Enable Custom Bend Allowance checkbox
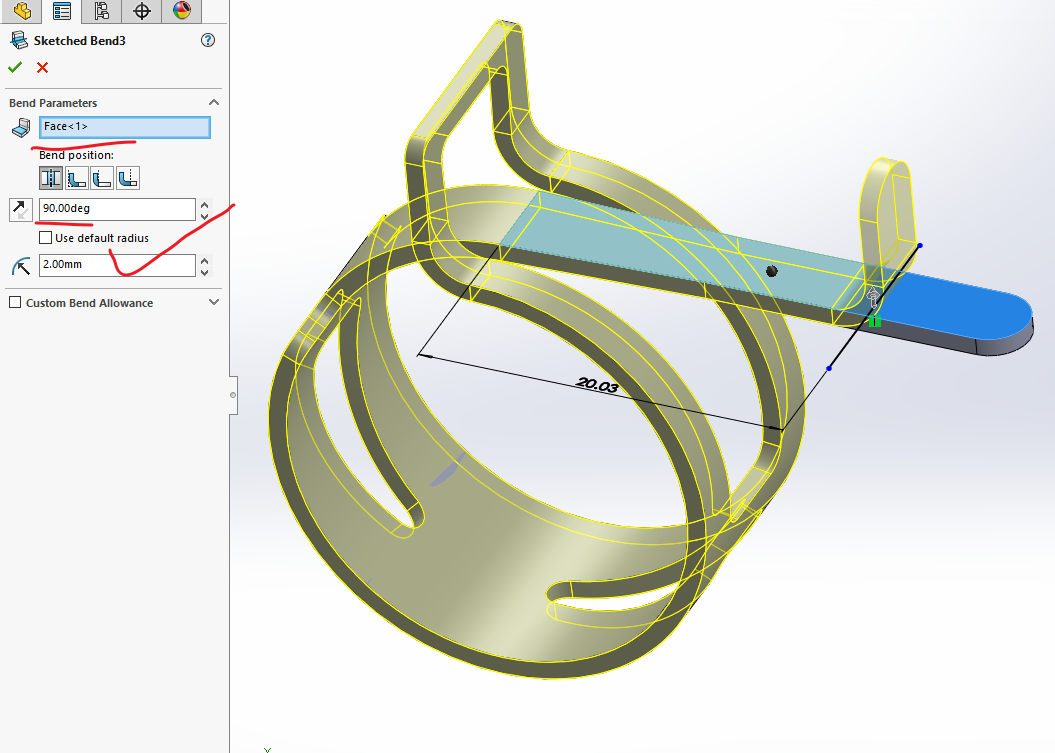This screenshot has height=753, width=1055. pyautogui.click(x=15, y=303)
